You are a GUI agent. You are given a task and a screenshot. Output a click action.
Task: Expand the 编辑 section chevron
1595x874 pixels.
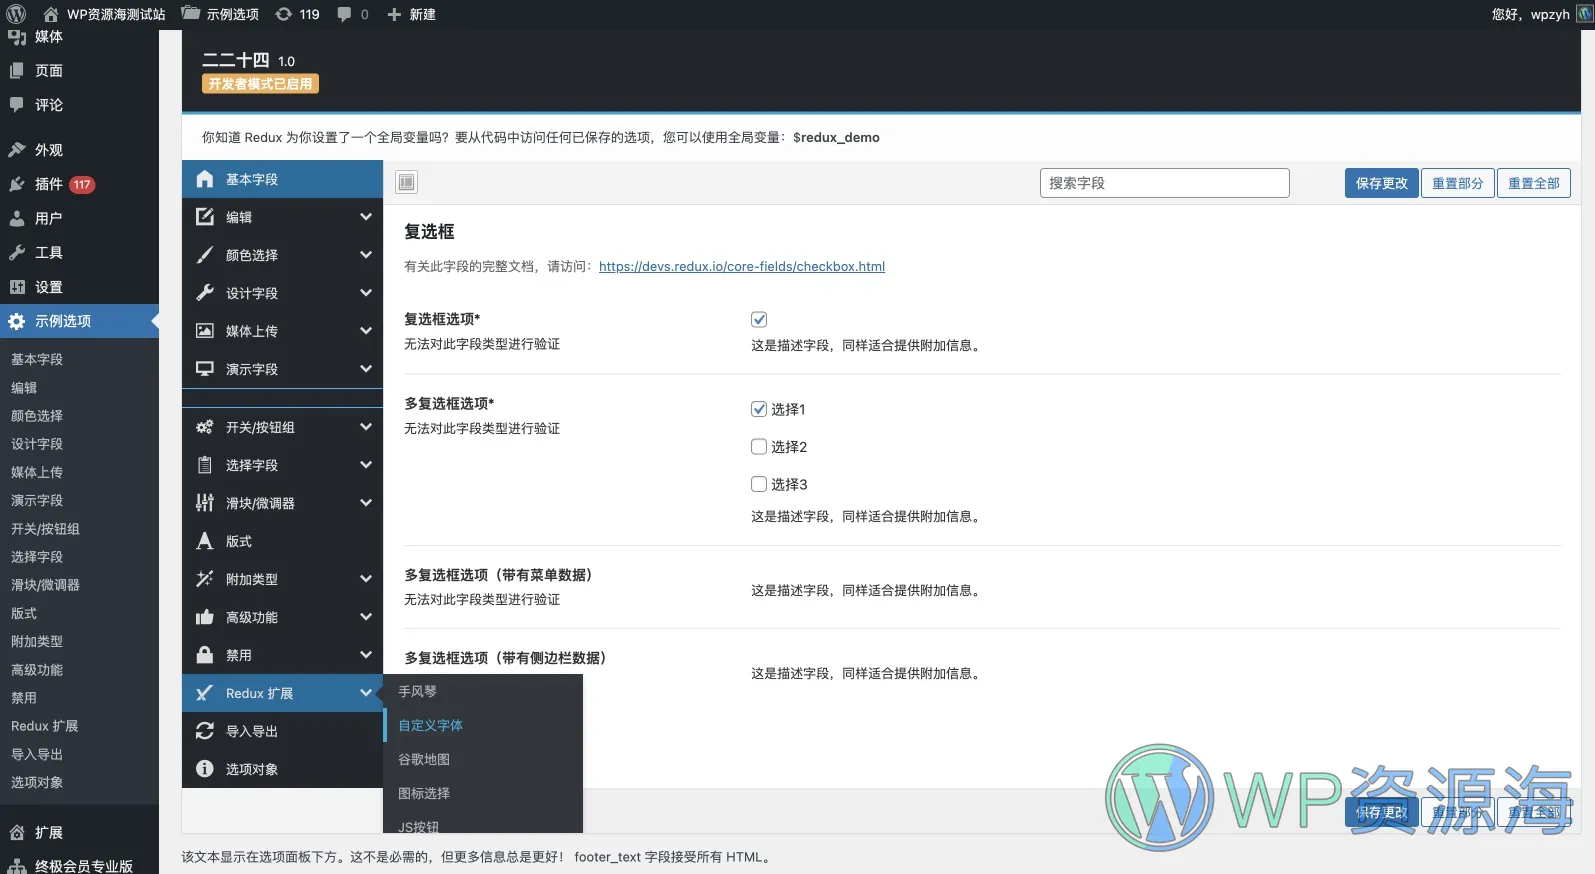(366, 217)
